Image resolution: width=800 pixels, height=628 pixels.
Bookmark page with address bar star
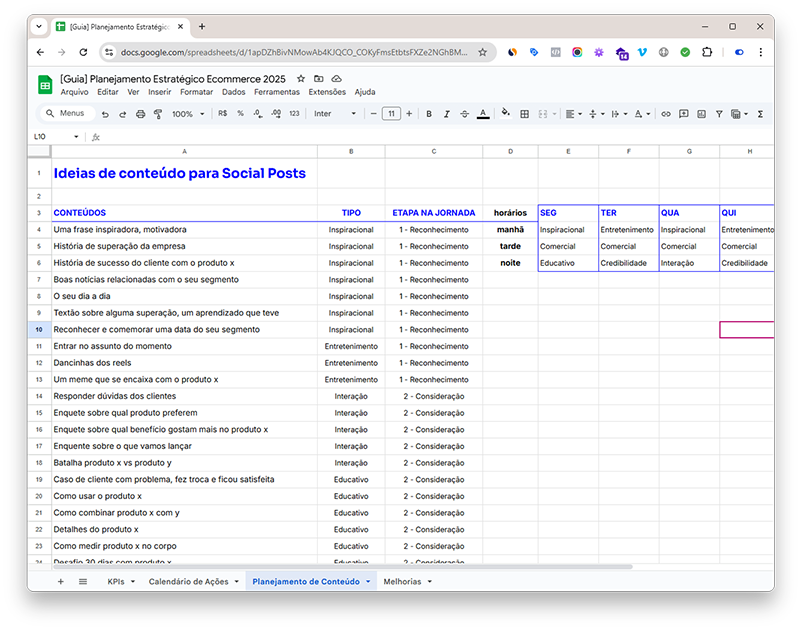482,53
